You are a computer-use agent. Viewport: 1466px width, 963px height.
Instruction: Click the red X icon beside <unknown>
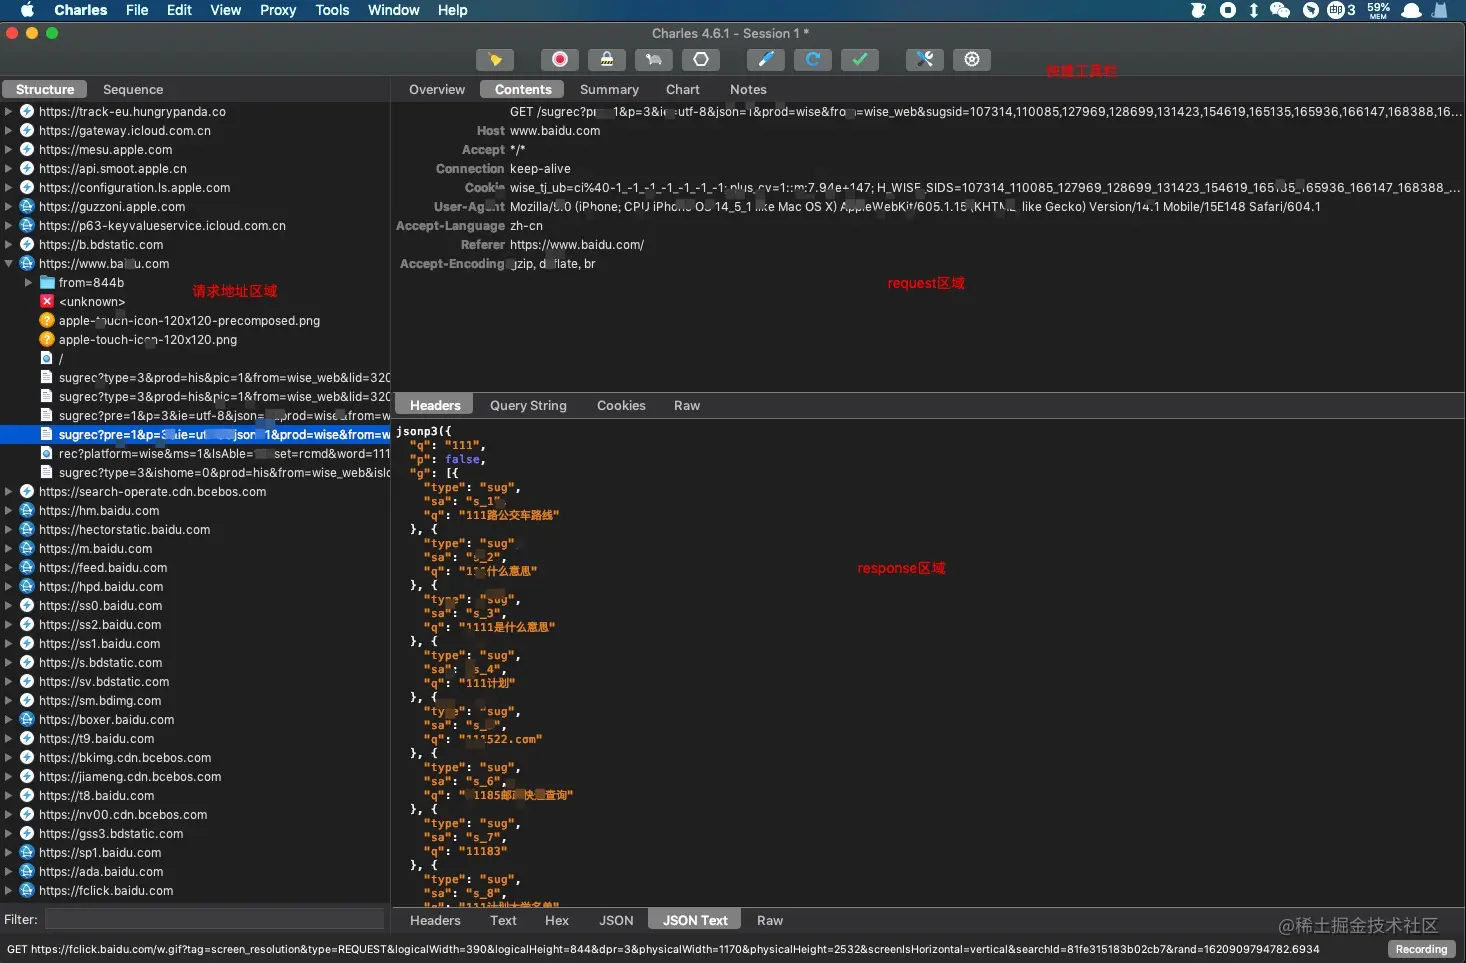[47, 301]
